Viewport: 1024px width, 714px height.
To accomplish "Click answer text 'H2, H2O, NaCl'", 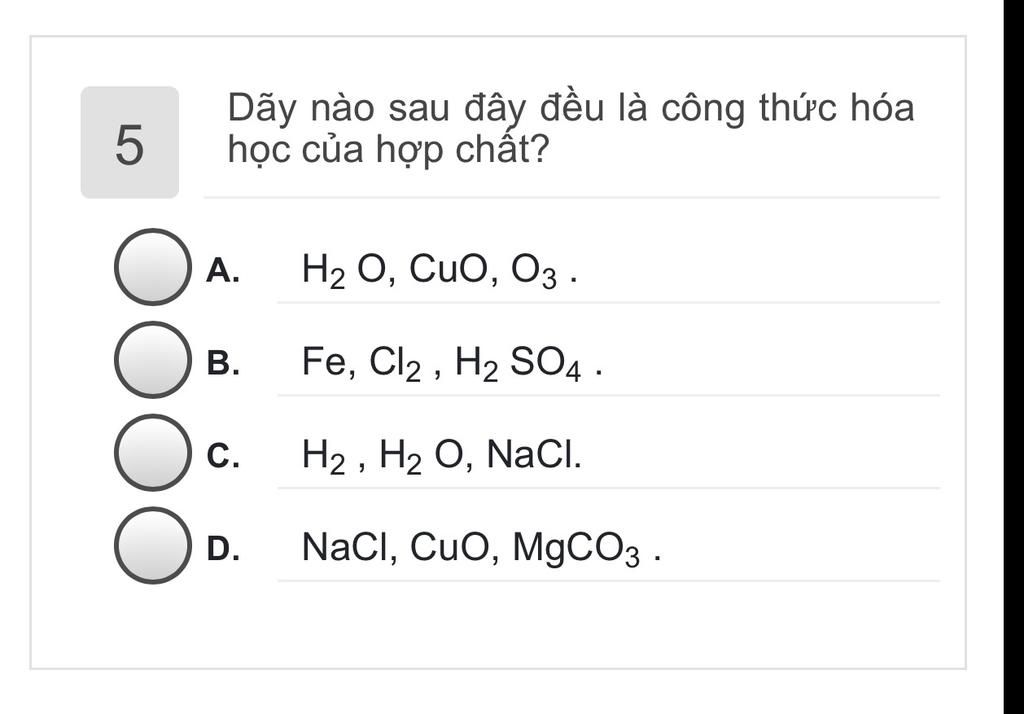I will pos(441,456).
